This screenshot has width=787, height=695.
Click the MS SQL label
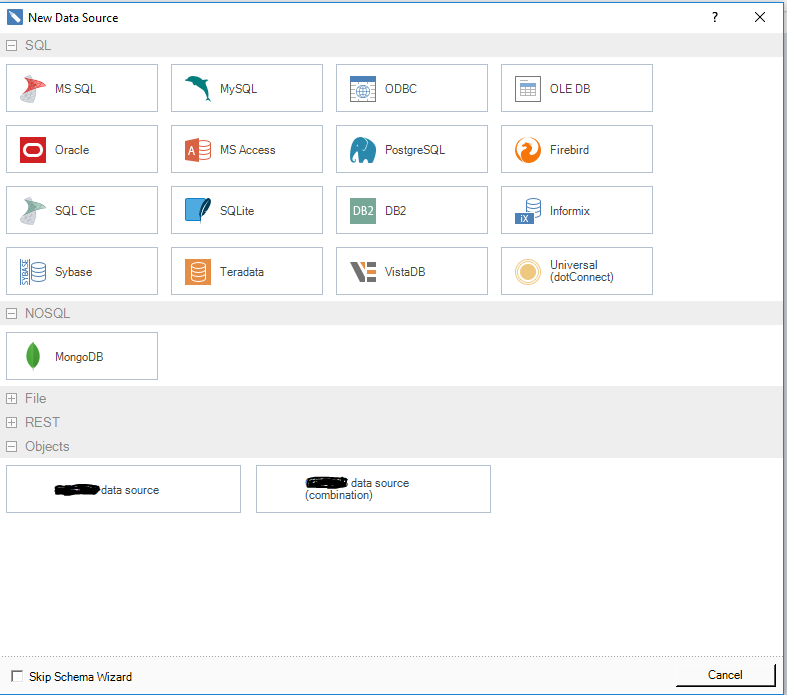pos(75,89)
